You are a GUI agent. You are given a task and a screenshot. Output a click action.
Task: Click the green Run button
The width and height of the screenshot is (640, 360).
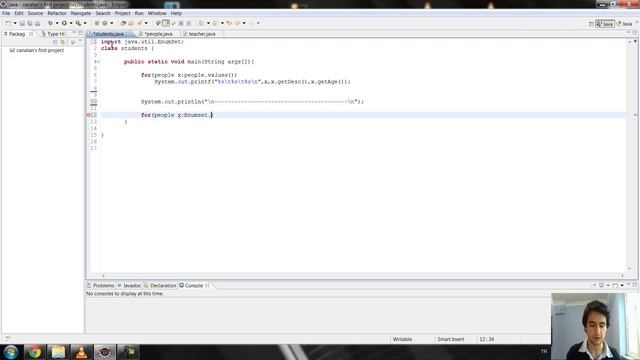point(64,23)
